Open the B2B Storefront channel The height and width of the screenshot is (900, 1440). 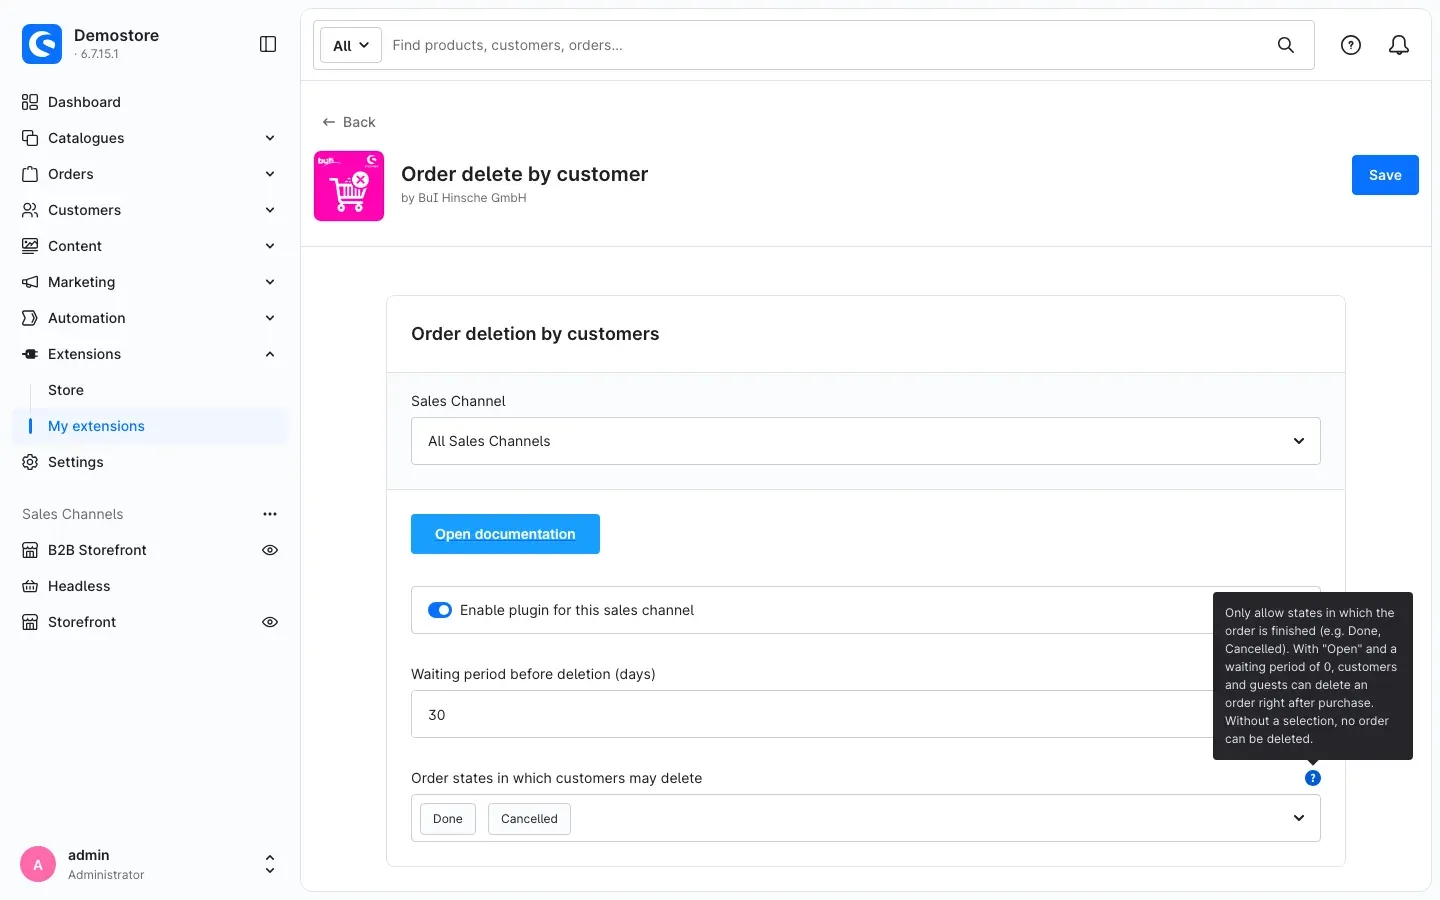pyautogui.click(x=97, y=550)
